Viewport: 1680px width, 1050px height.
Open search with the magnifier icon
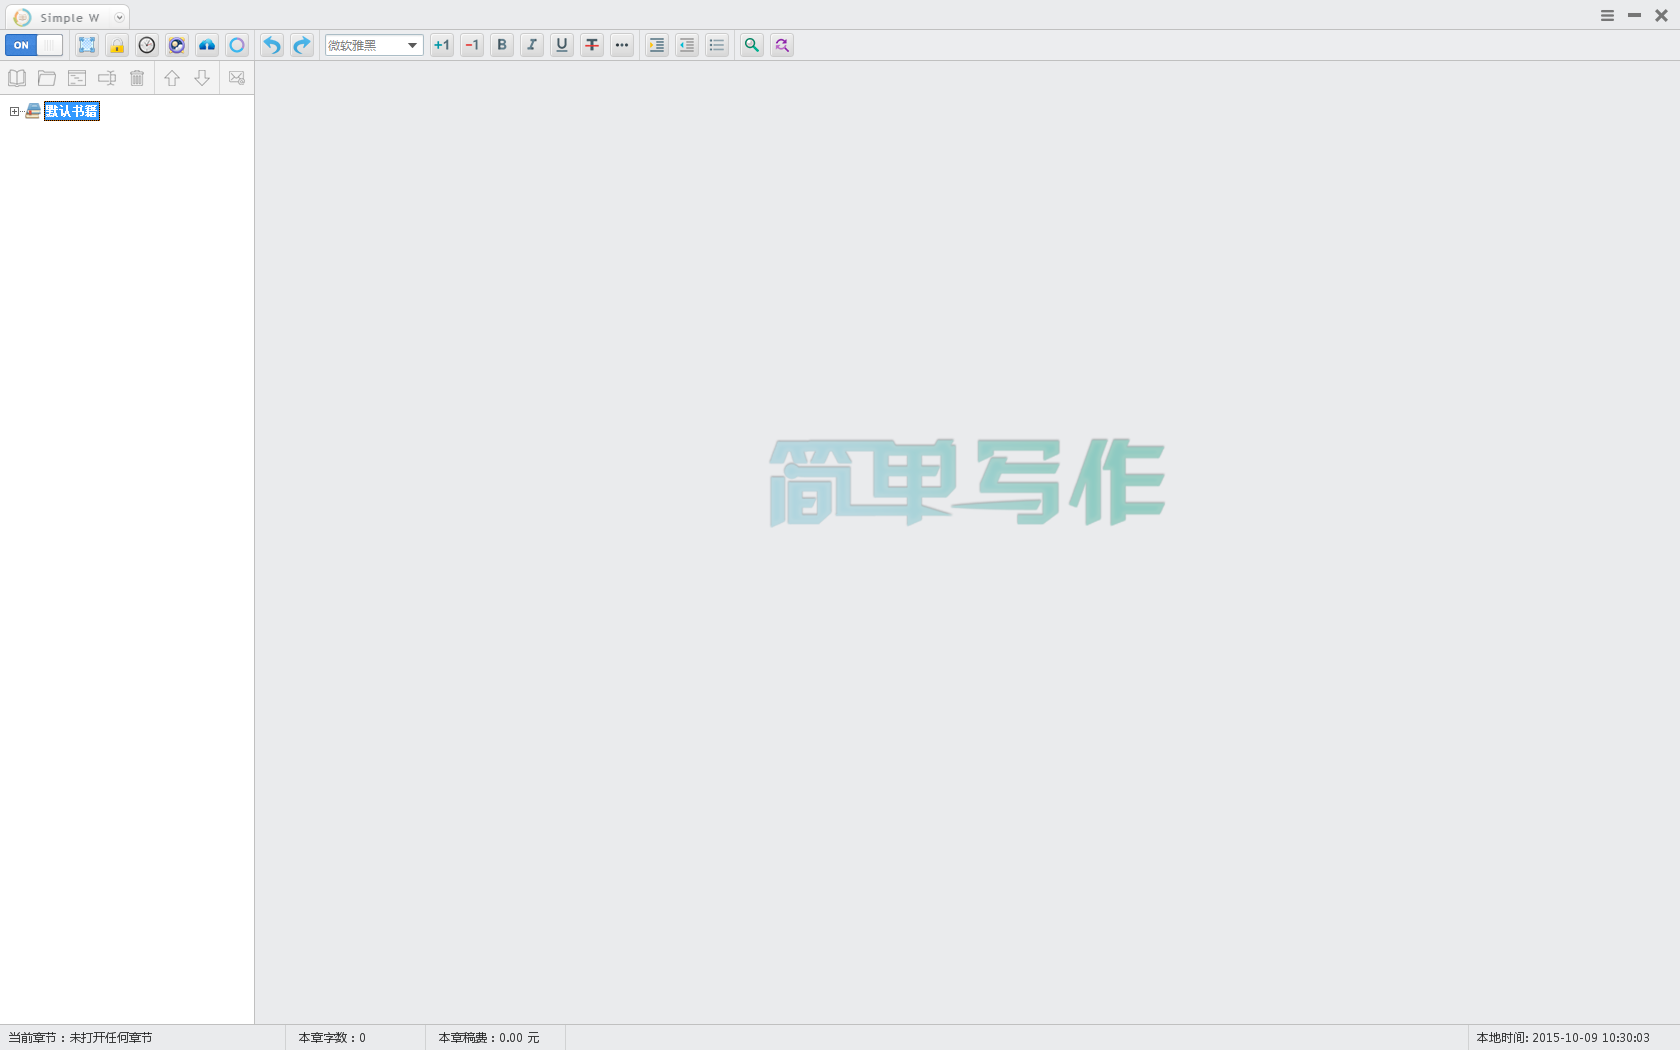752,45
